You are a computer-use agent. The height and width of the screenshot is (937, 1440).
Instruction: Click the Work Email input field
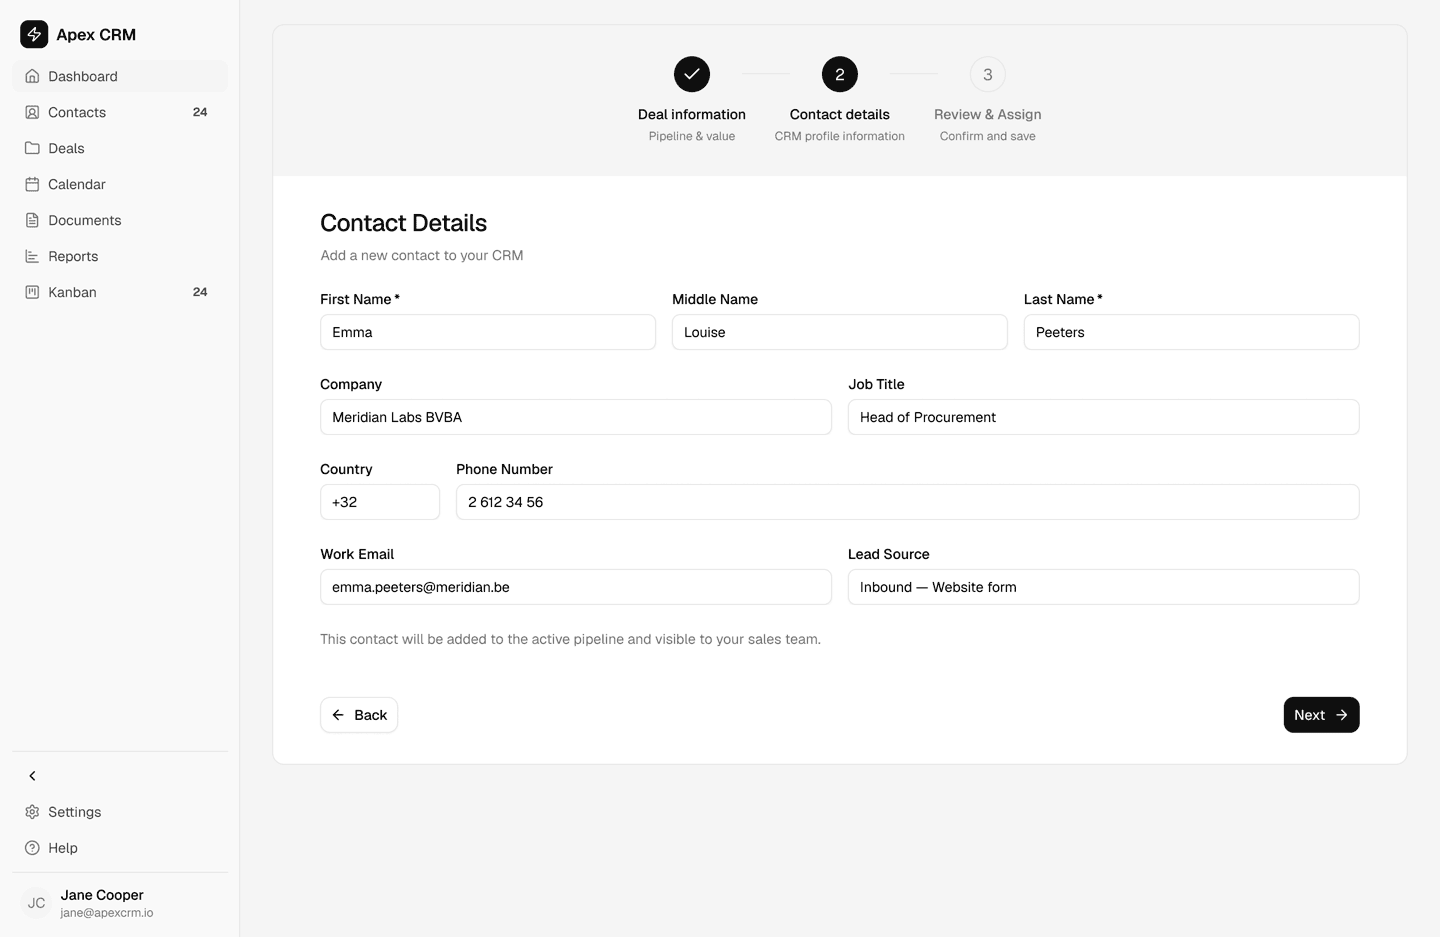(x=575, y=587)
